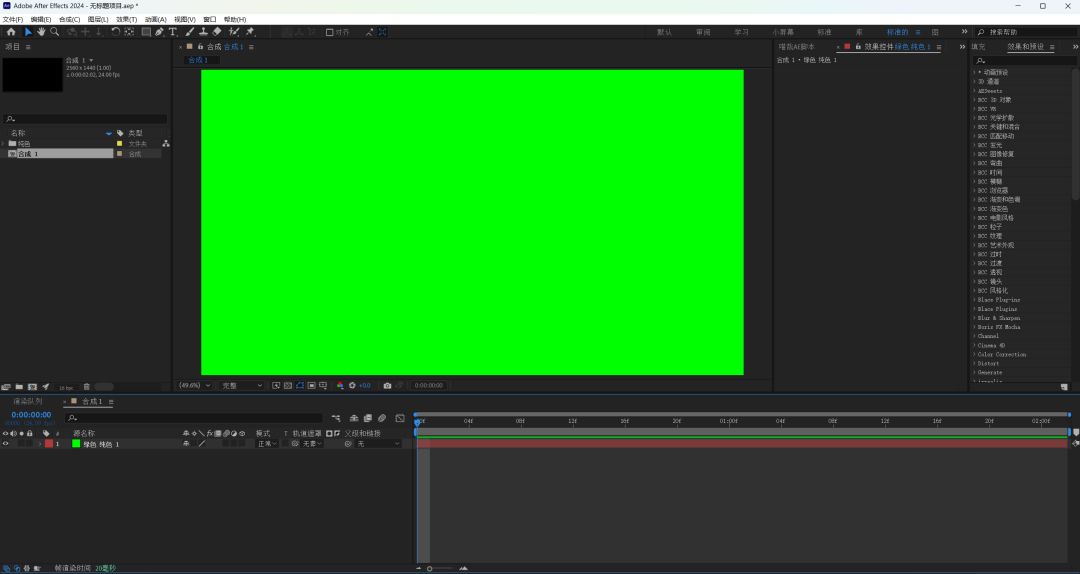Viewport: 1080px width, 574px height.
Task: Toggle the lock on the 合成 1 viewer tab
Action: [x=201, y=47]
